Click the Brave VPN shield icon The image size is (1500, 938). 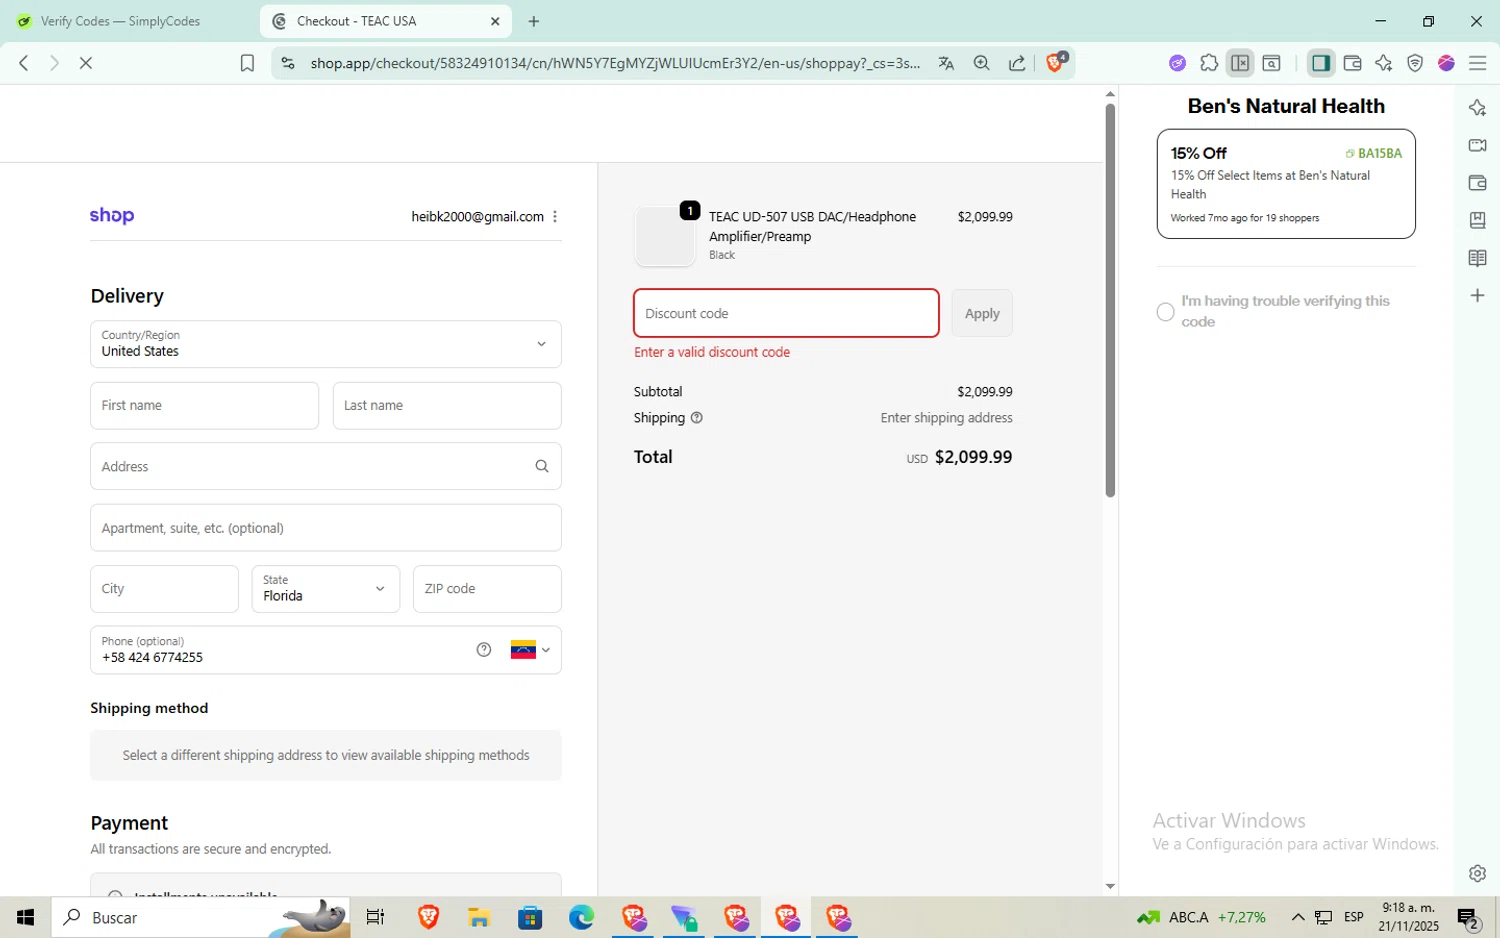1415,63
